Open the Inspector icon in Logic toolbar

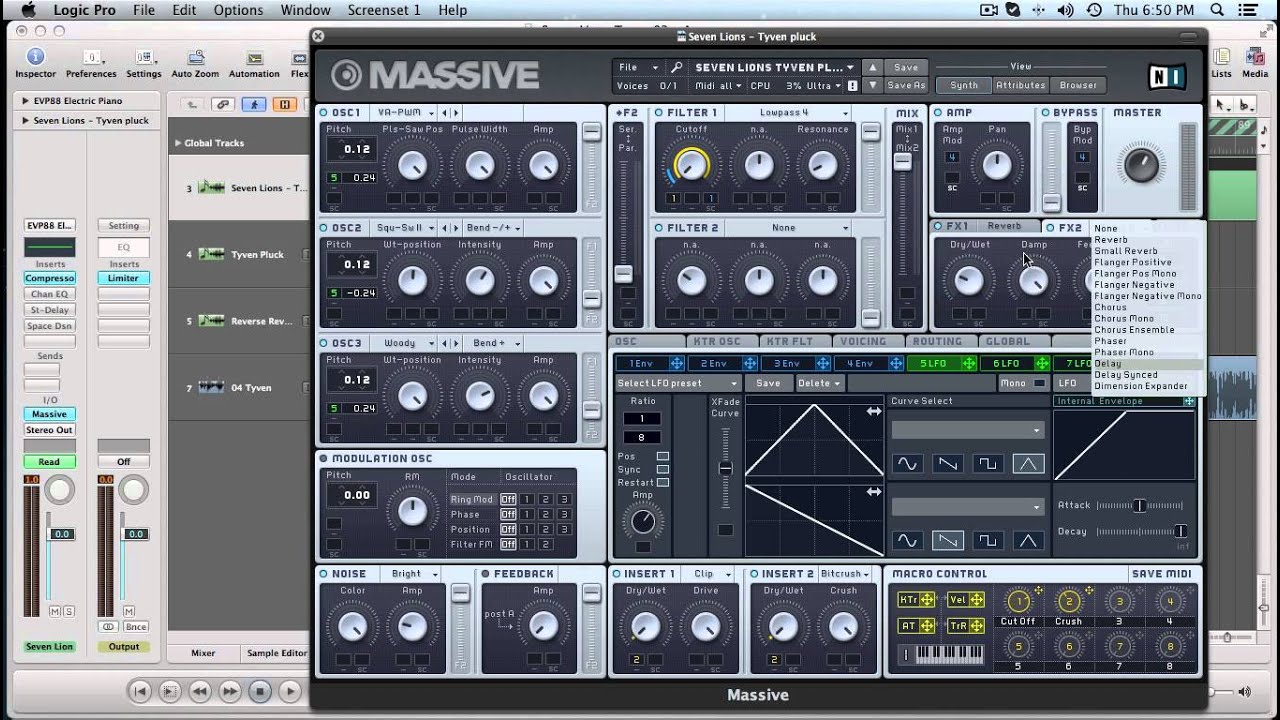[x=36, y=57]
